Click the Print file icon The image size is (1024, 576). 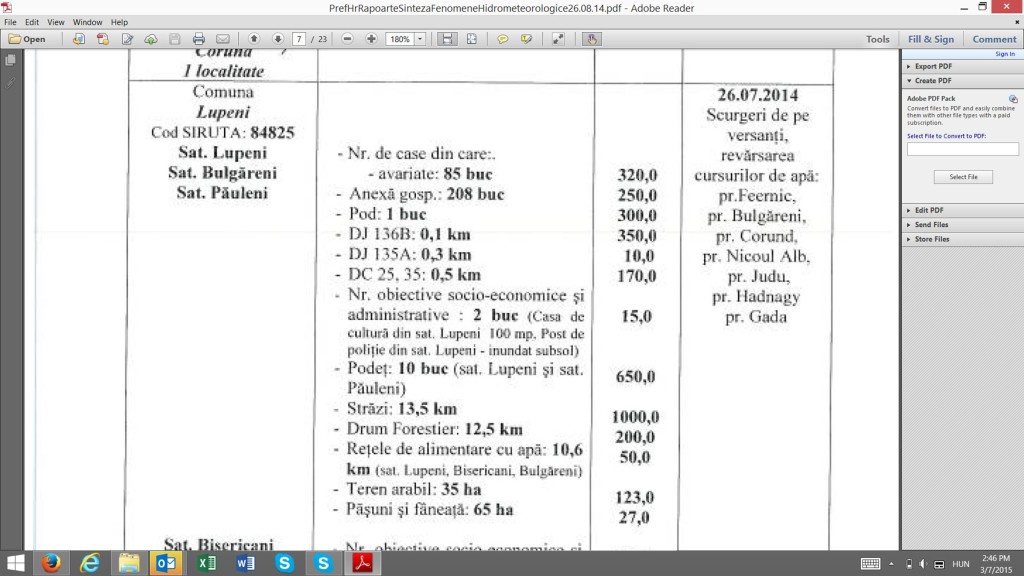tap(198, 39)
